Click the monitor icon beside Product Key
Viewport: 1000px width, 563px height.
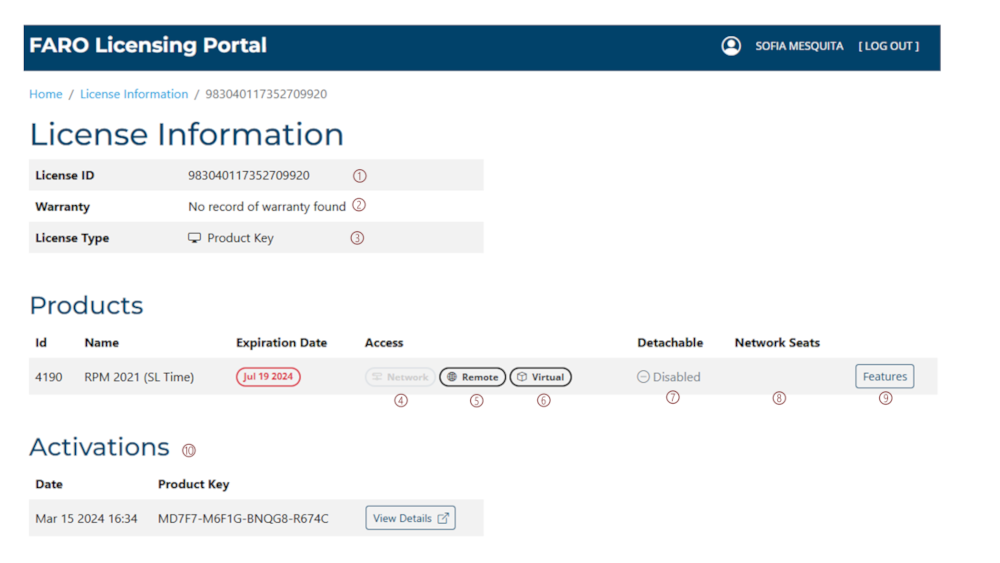(x=194, y=238)
